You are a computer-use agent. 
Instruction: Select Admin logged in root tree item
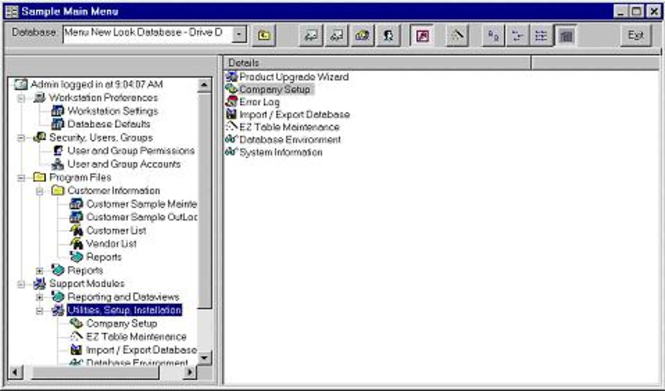(x=97, y=84)
